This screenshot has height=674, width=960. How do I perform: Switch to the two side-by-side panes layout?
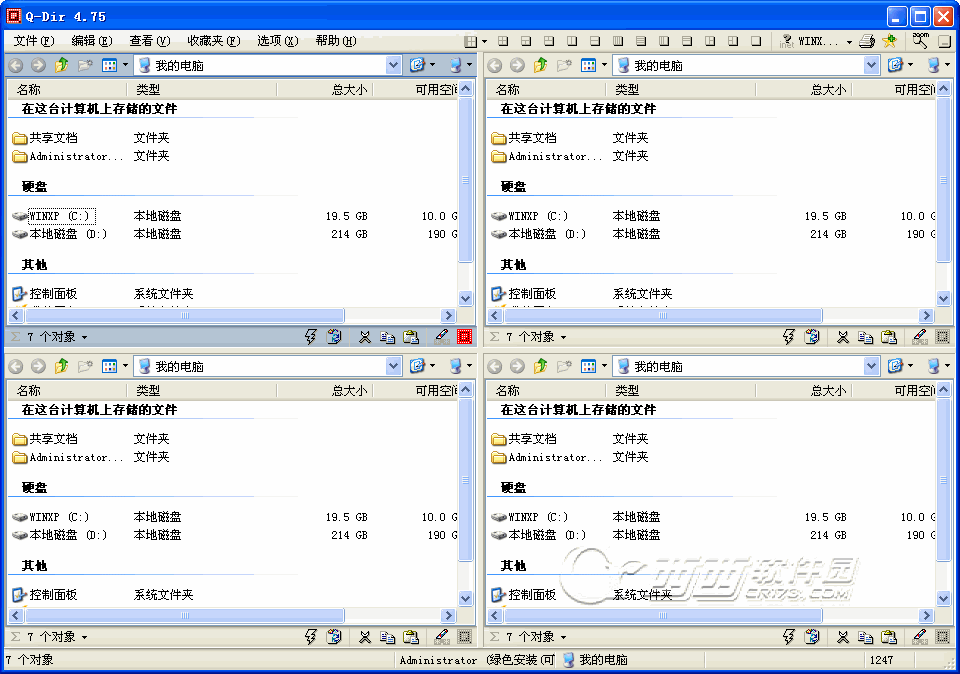click(x=572, y=41)
